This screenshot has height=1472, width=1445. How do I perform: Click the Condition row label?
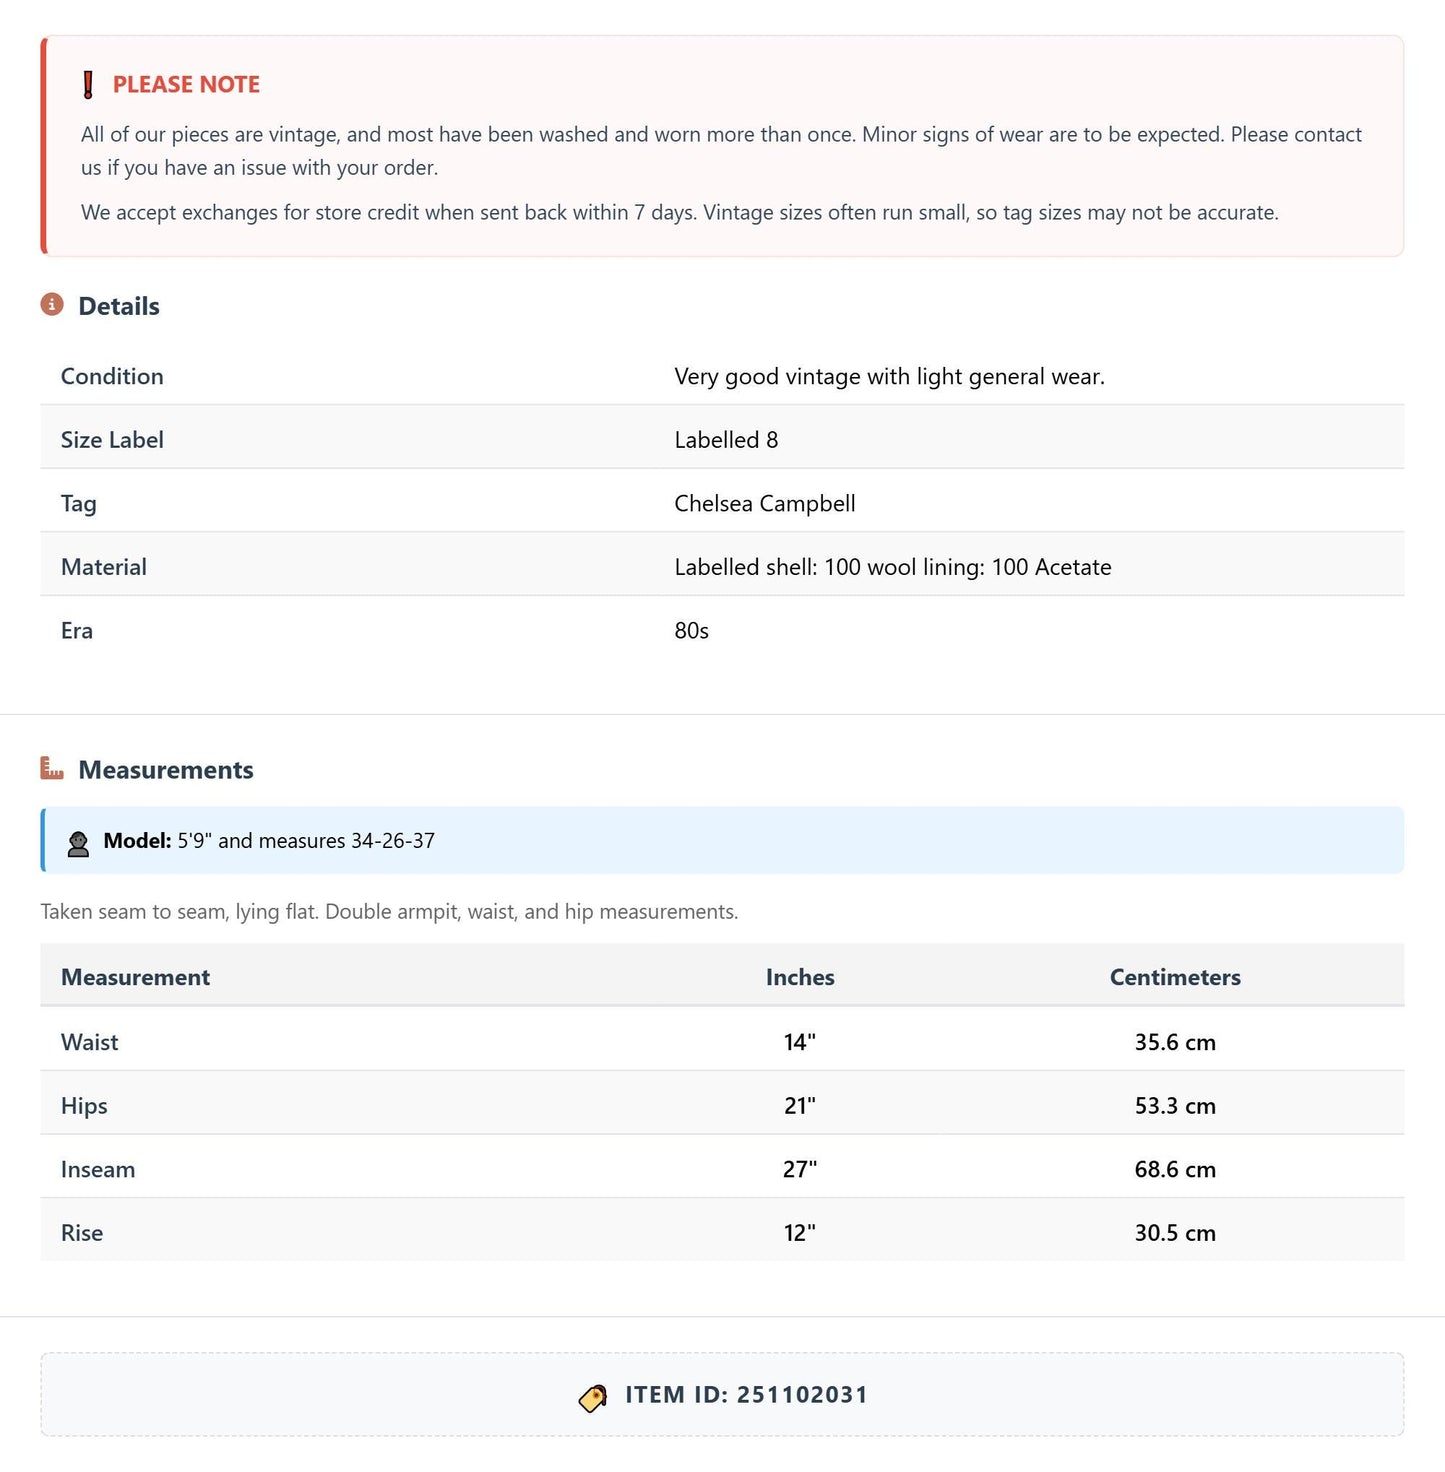click(x=112, y=376)
